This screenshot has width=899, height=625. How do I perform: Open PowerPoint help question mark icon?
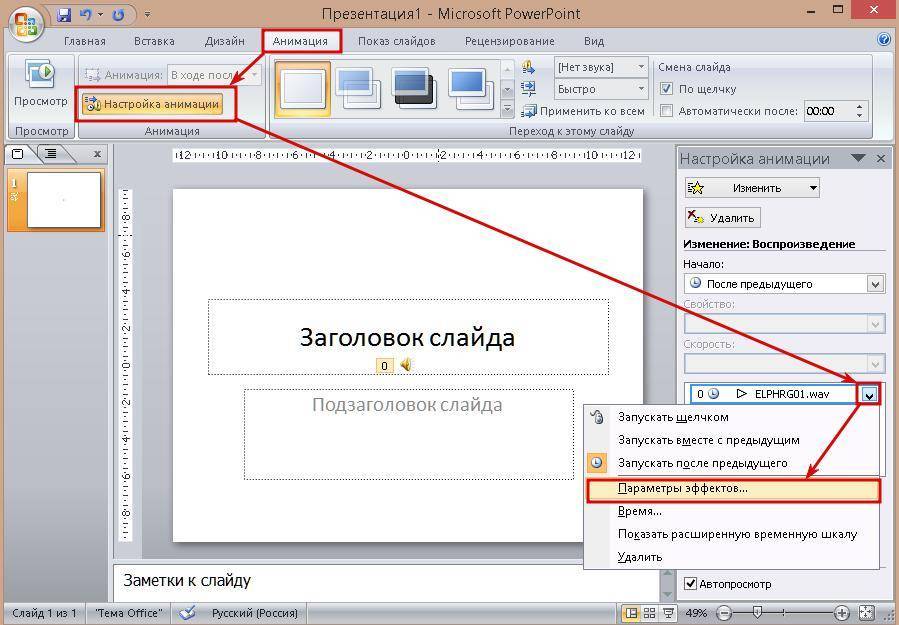[x=884, y=38]
